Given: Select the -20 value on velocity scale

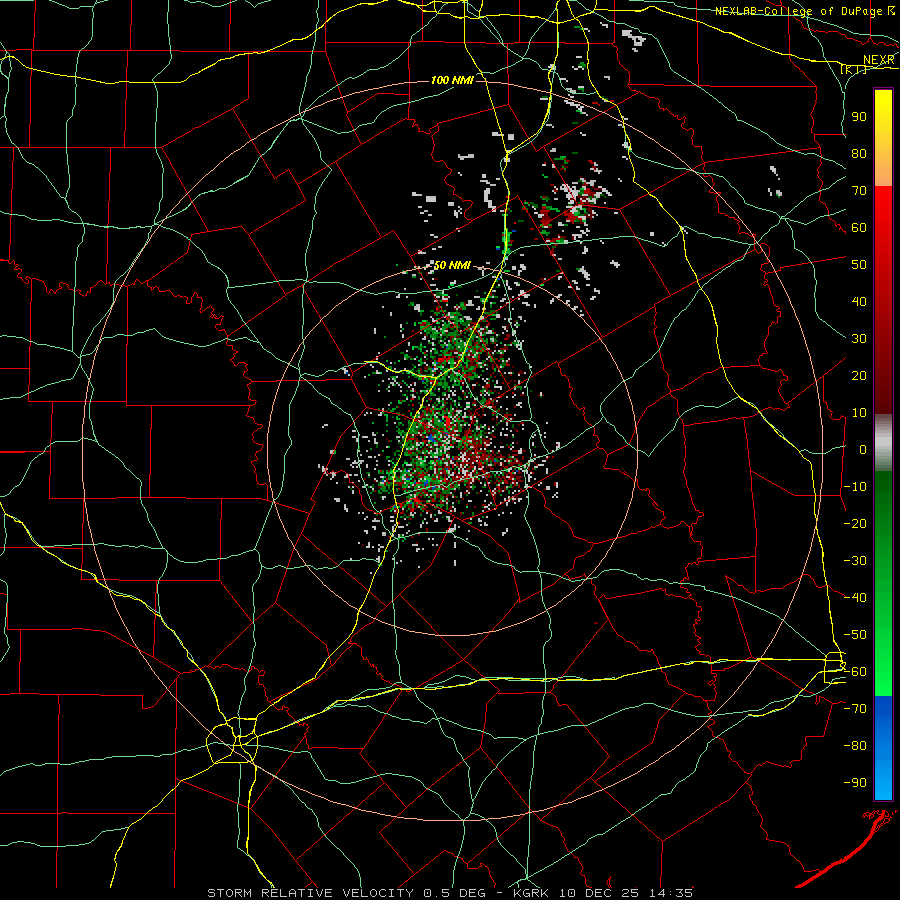Looking at the screenshot, I should click(855, 524).
